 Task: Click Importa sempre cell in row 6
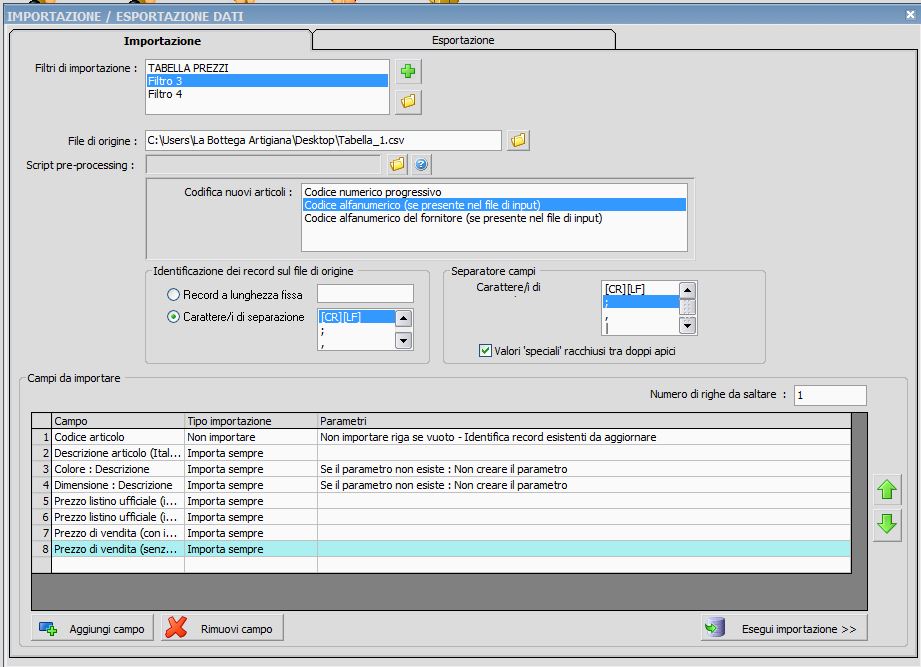[x=251, y=517]
